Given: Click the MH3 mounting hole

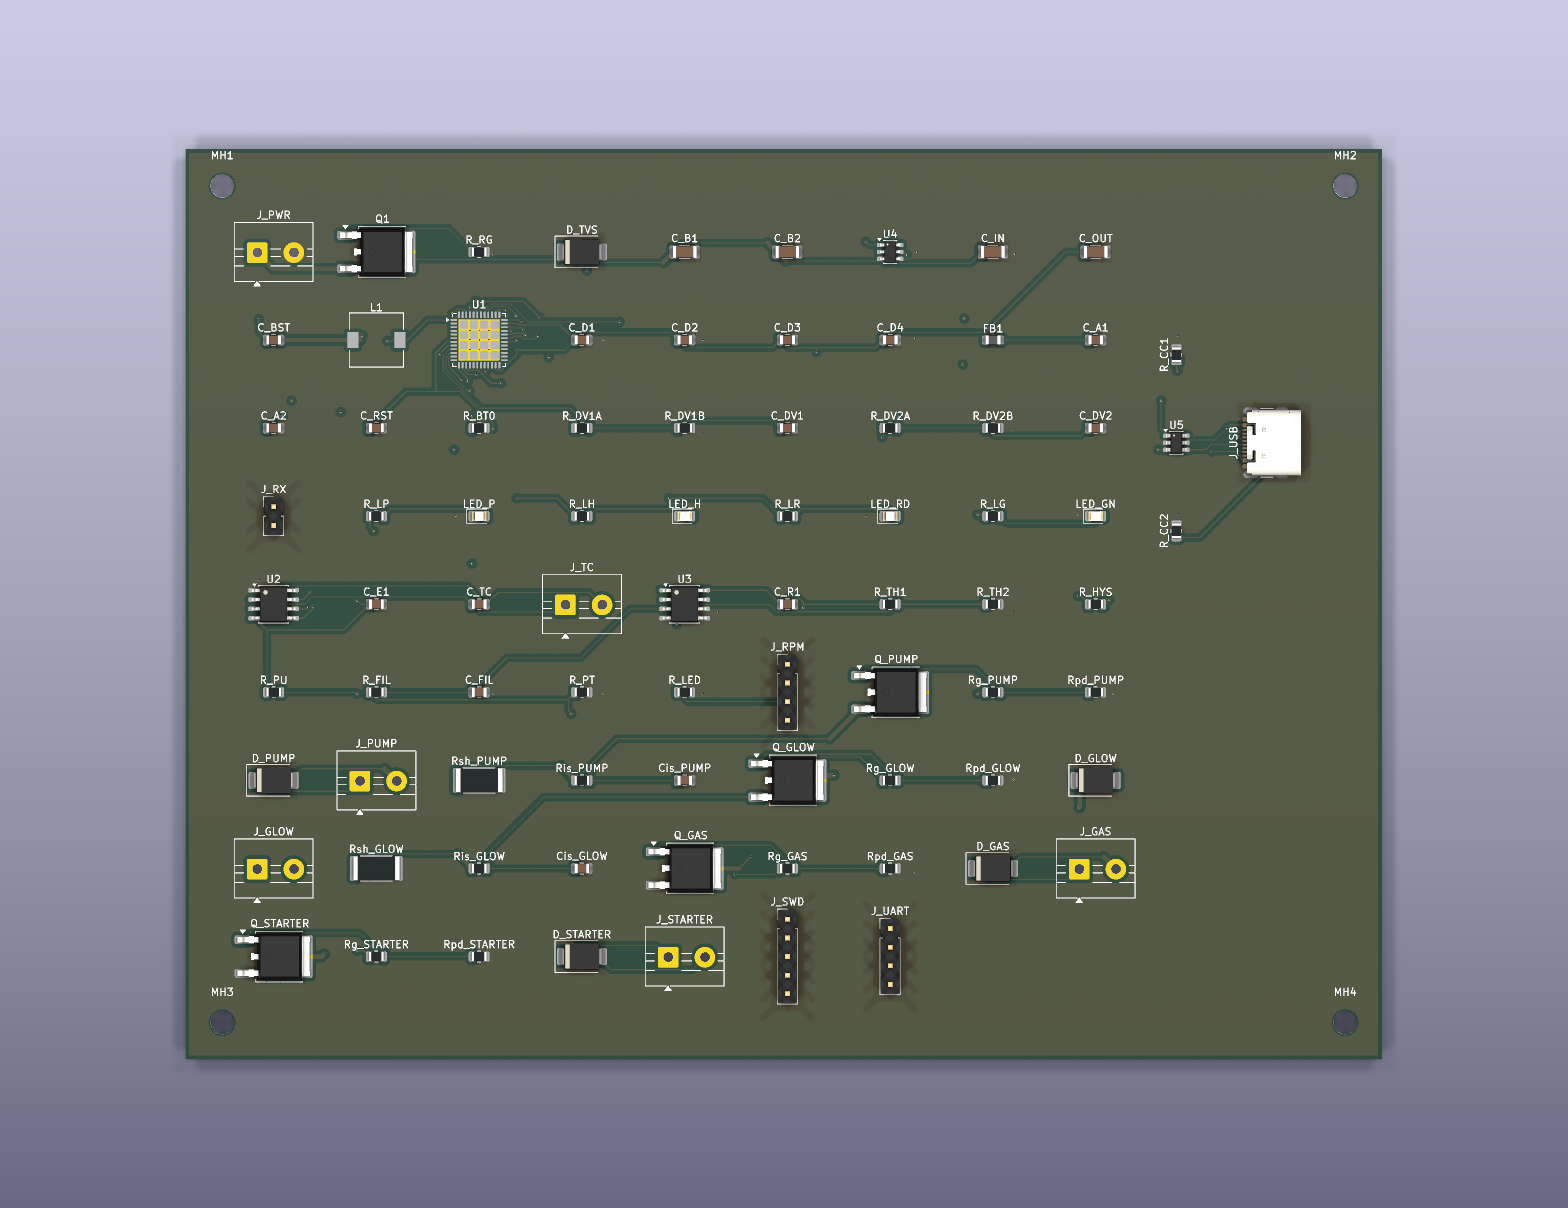Looking at the screenshot, I should click(x=222, y=1022).
